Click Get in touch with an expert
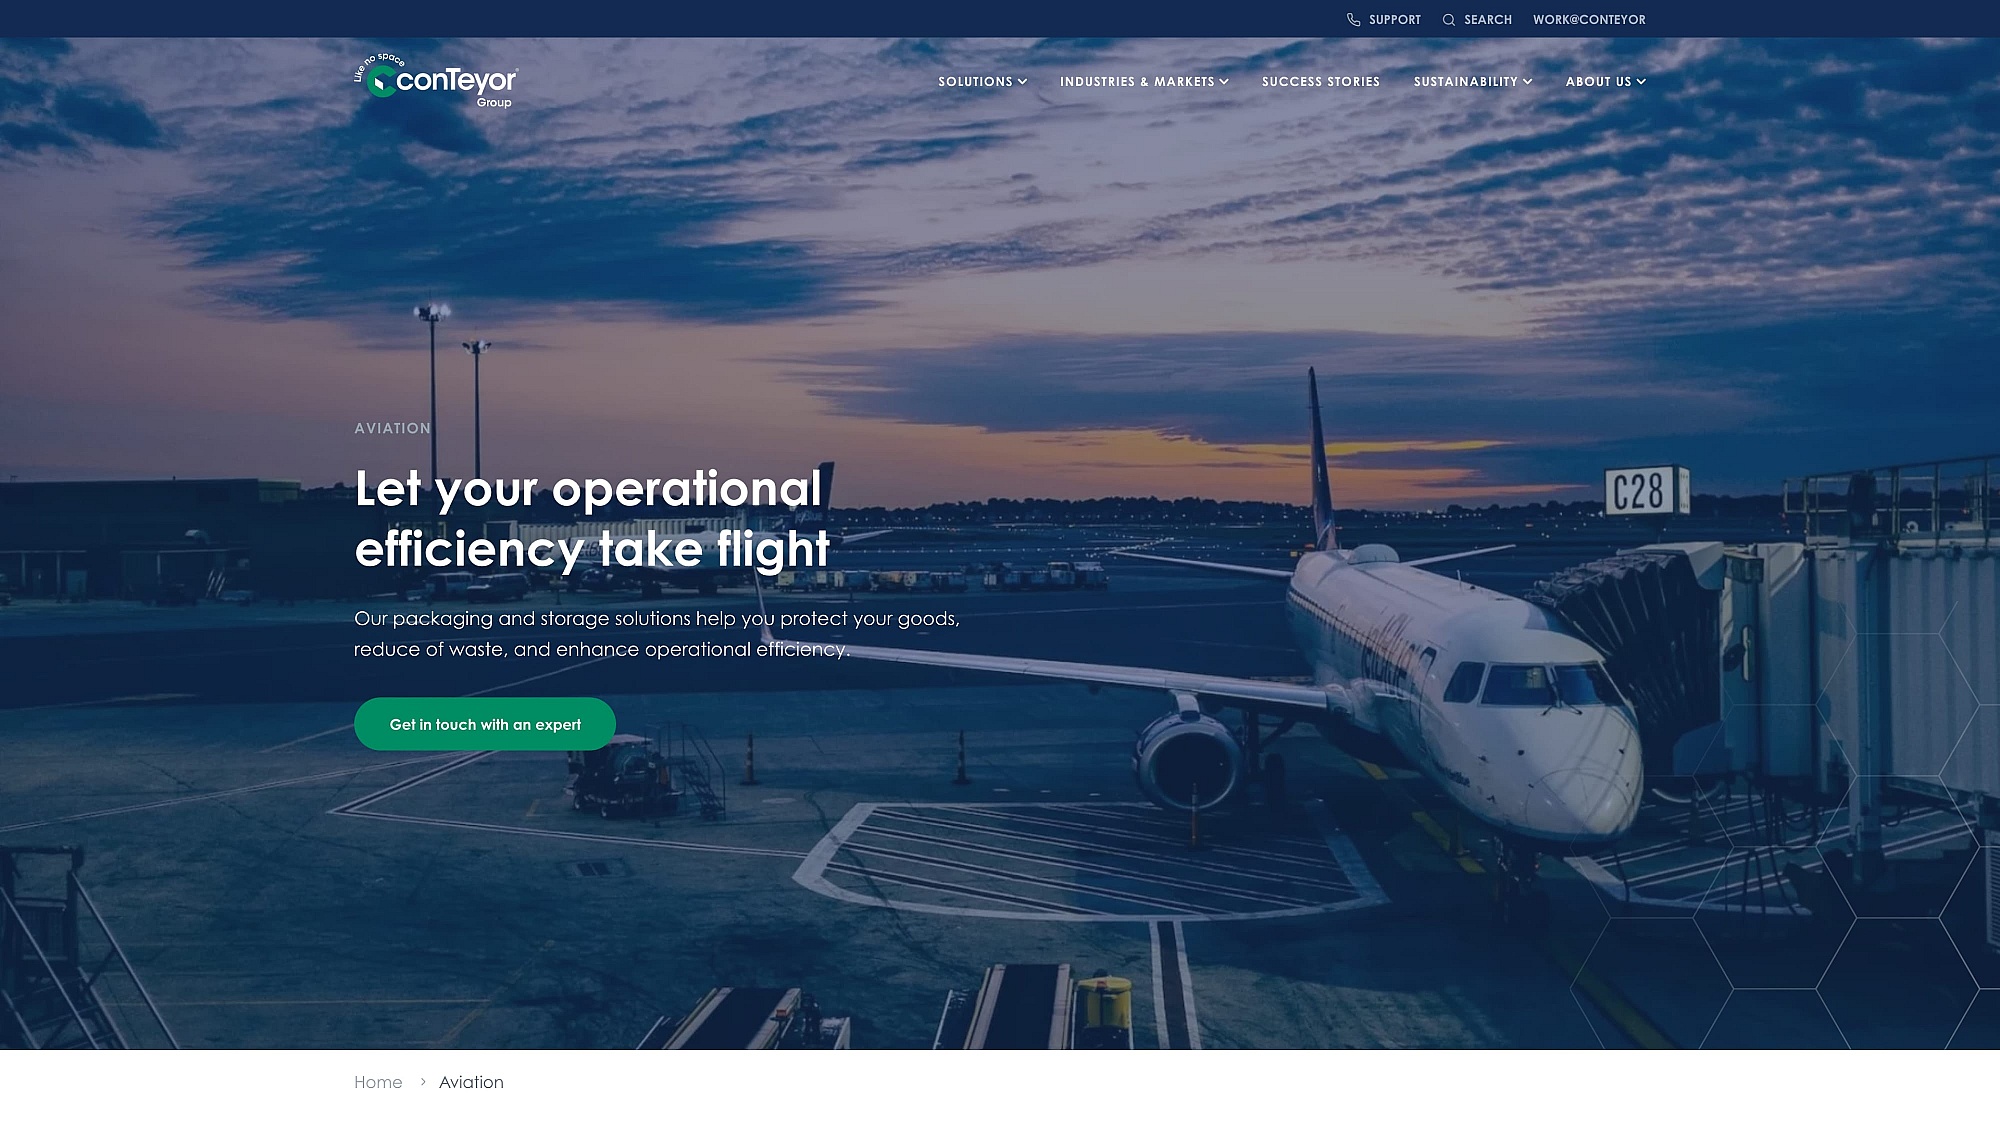Viewport: 2000px width, 1125px height. click(485, 724)
